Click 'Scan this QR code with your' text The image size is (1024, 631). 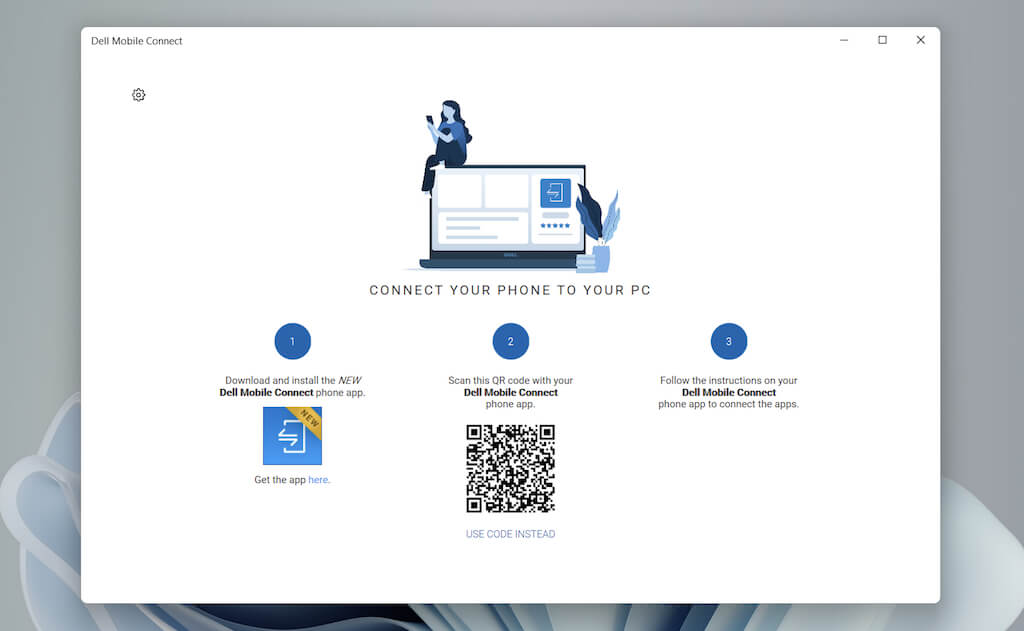tap(510, 380)
